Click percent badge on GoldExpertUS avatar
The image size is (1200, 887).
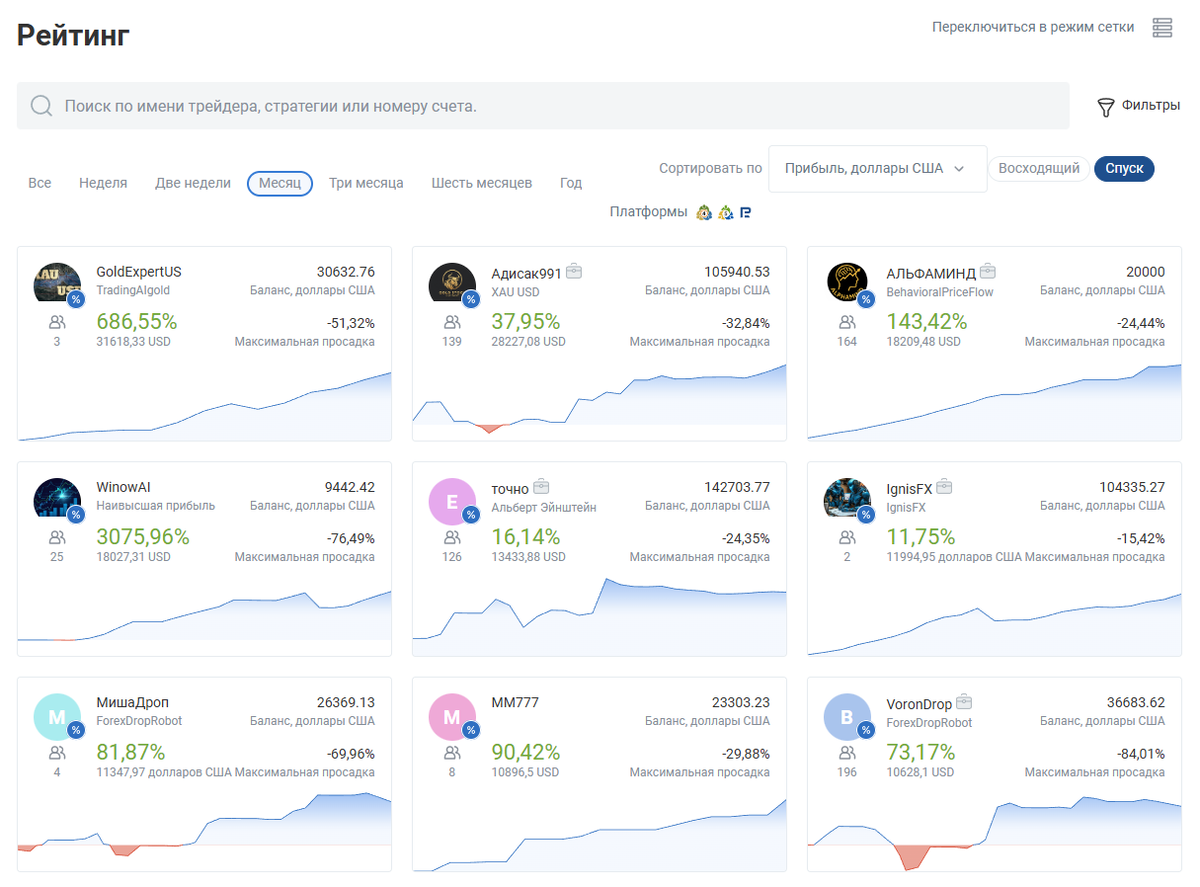click(76, 298)
